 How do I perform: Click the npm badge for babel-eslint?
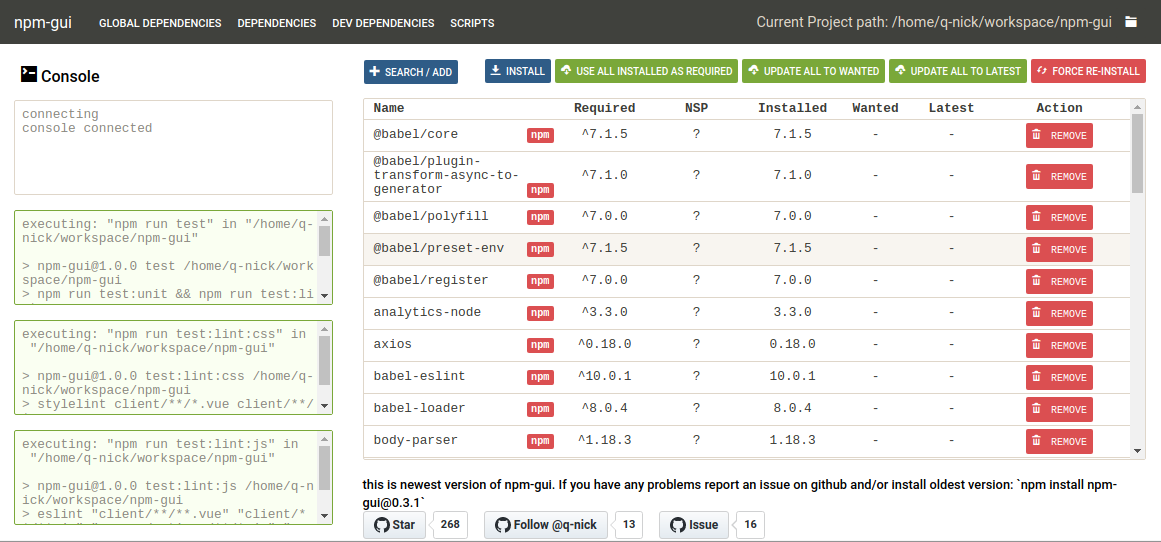(540, 377)
